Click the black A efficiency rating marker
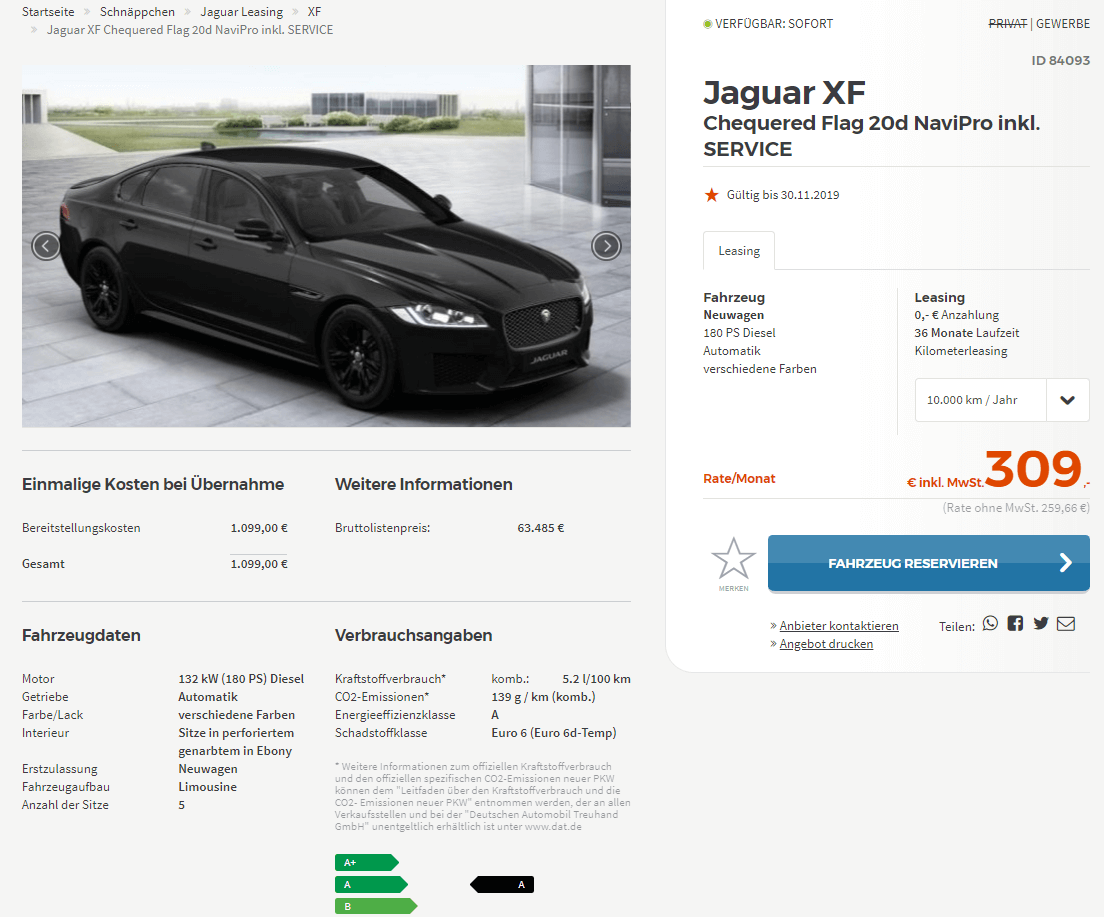The width and height of the screenshot is (1104, 917). tap(502, 885)
